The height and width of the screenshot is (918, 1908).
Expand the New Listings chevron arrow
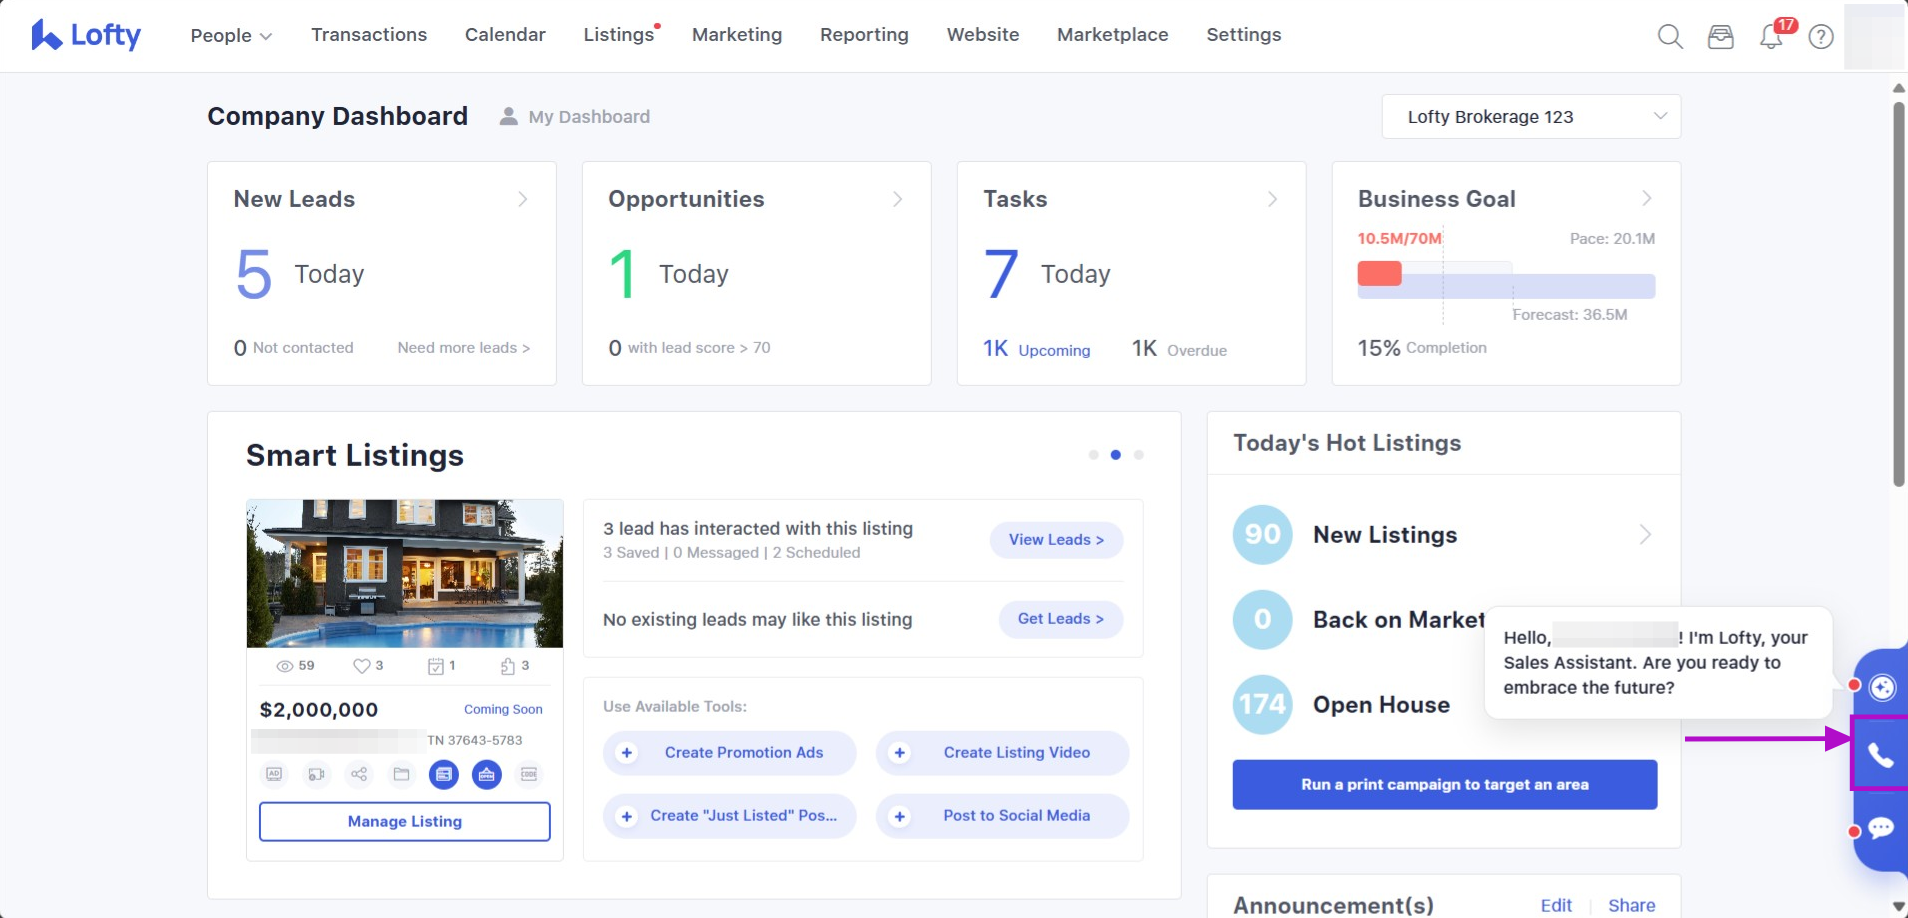(1645, 535)
